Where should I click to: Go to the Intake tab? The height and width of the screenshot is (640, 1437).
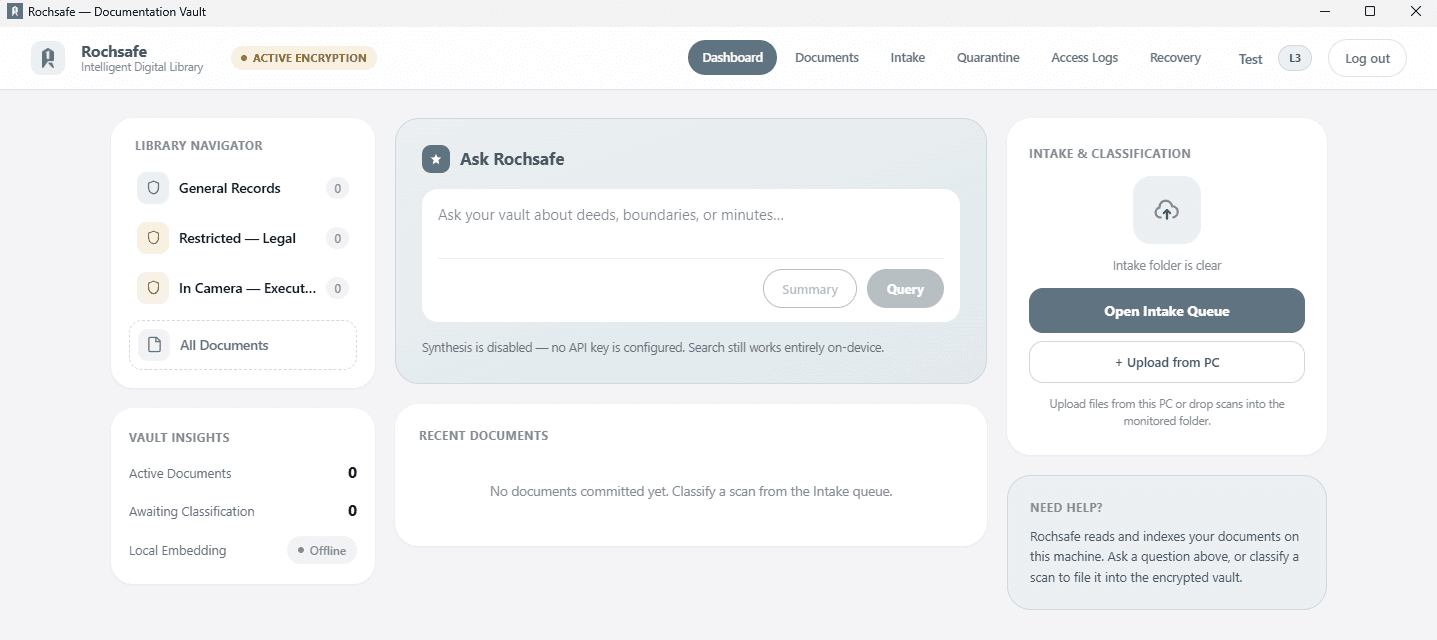click(x=908, y=57)
